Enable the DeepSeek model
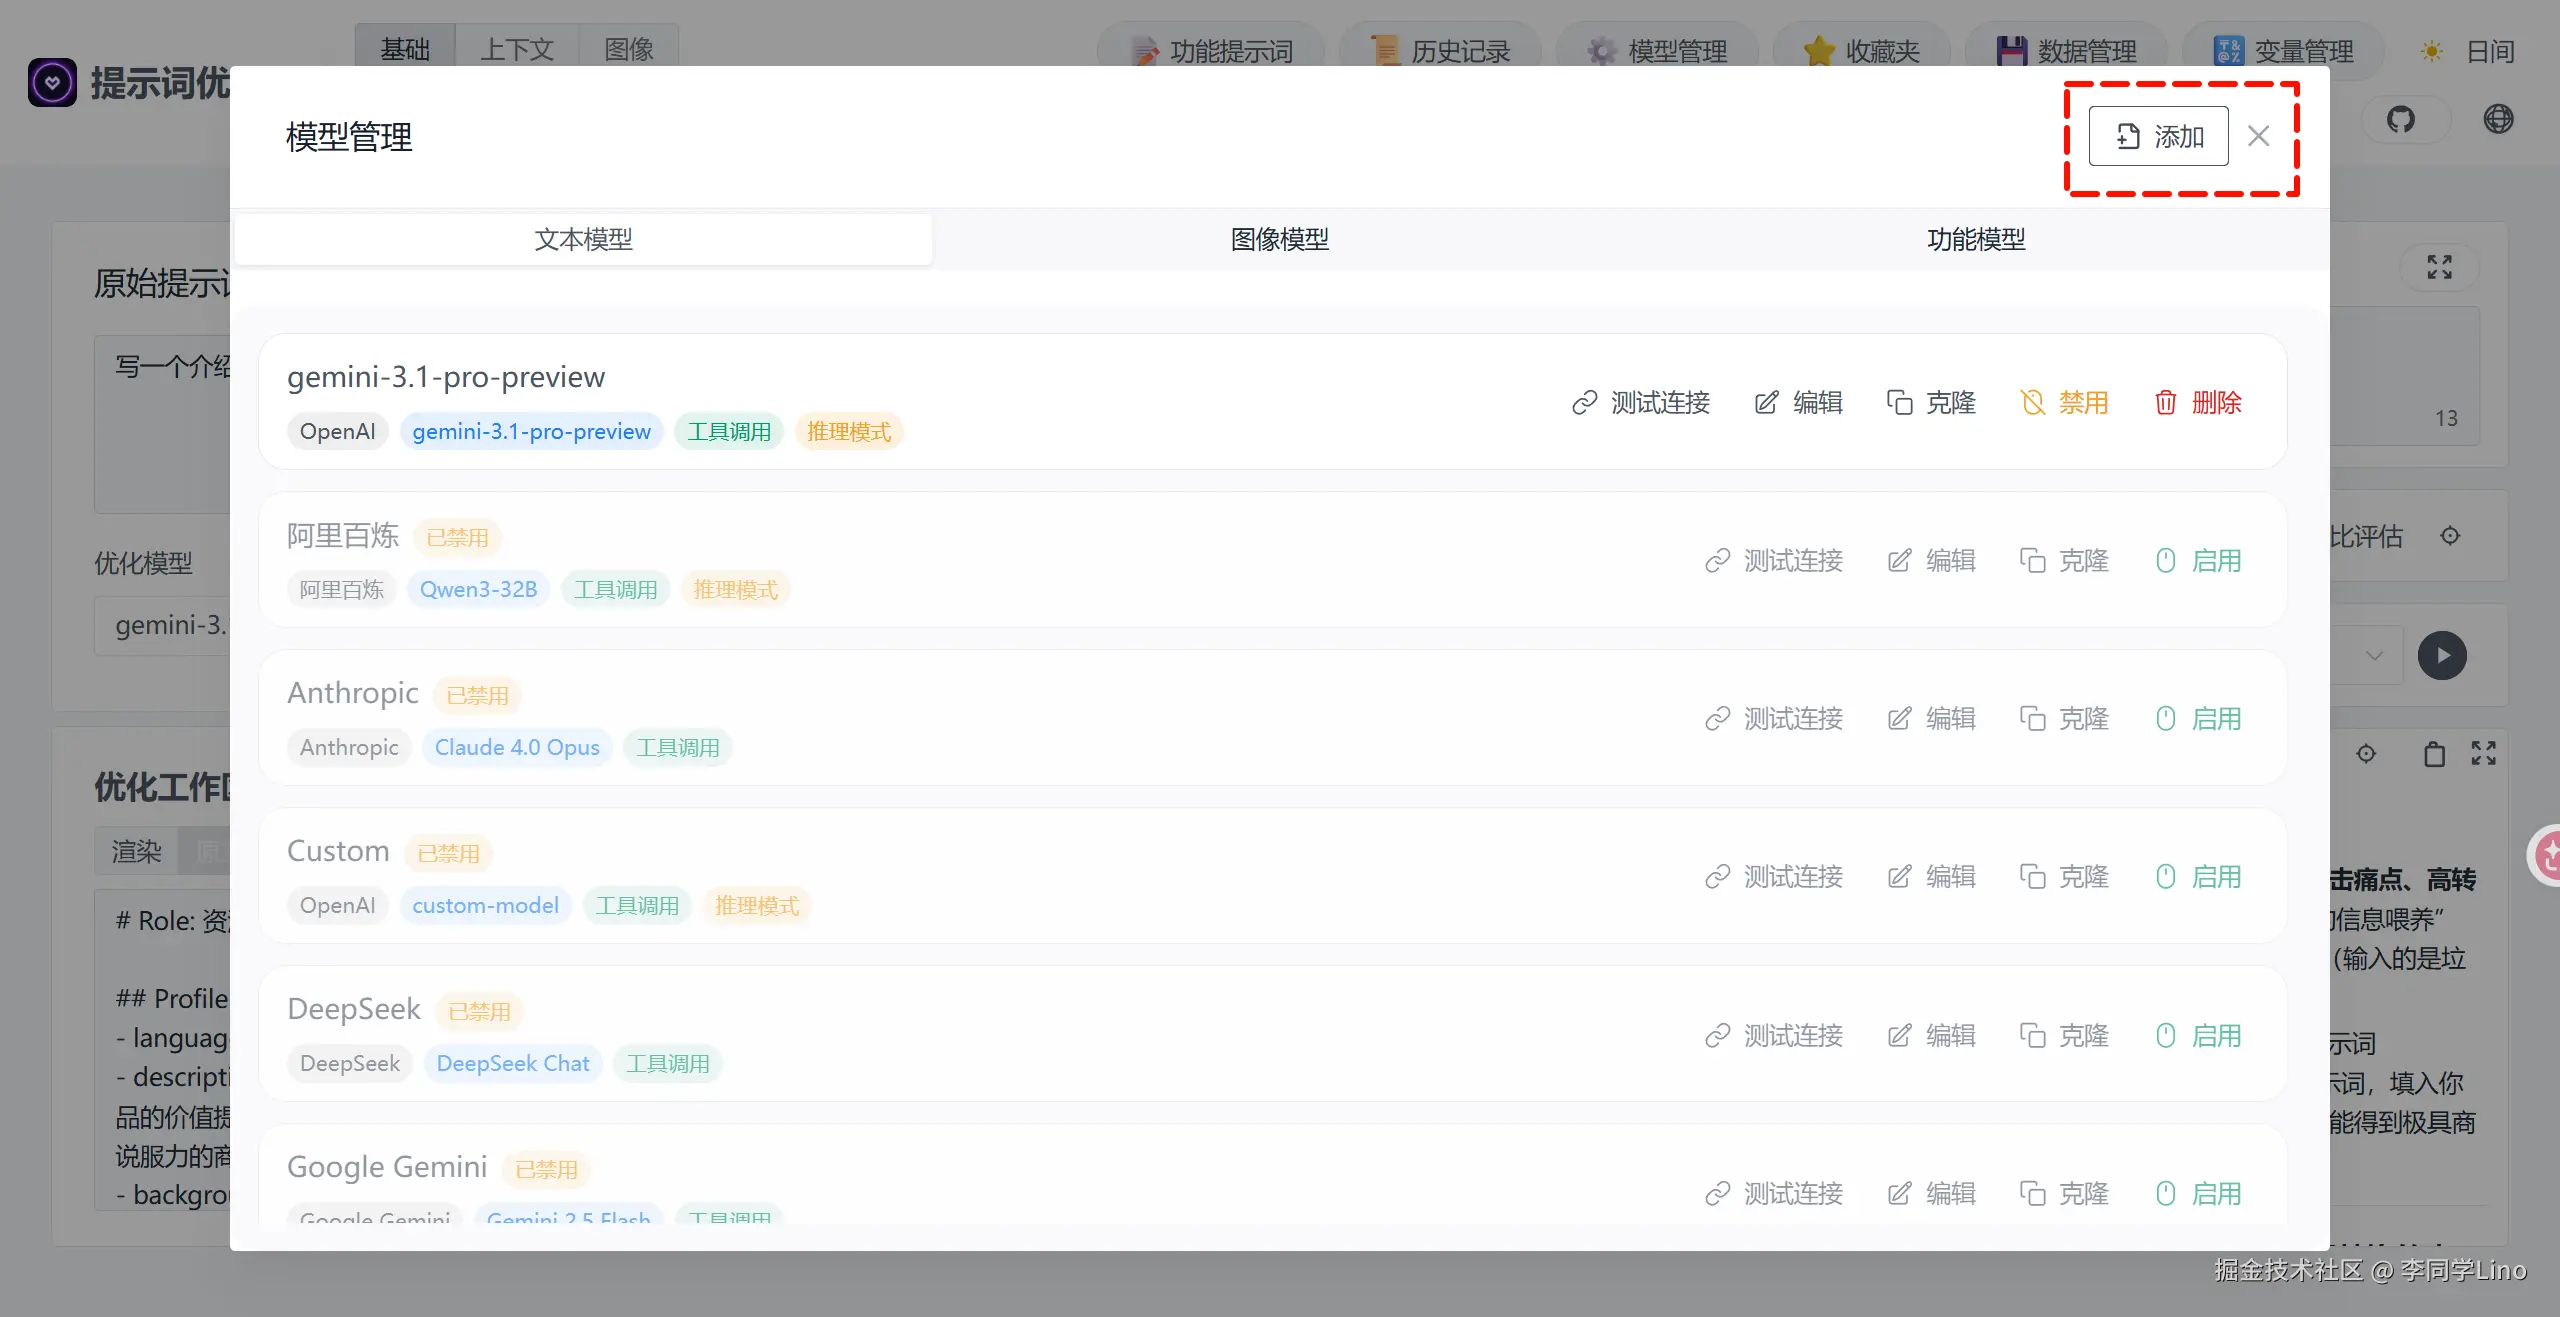2560x1317 pixels. pos(2198,1035)
